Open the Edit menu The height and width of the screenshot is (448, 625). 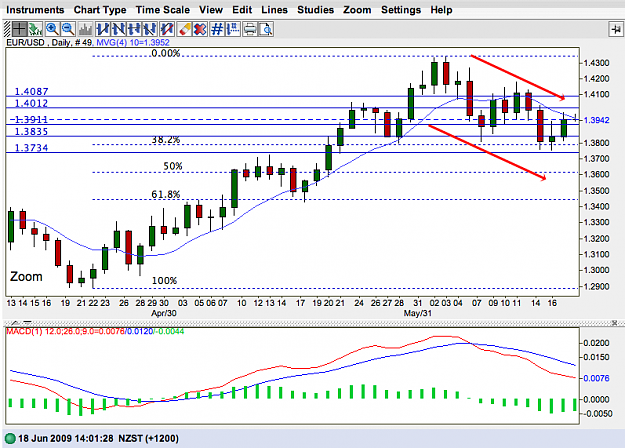(x=242, y=10)
